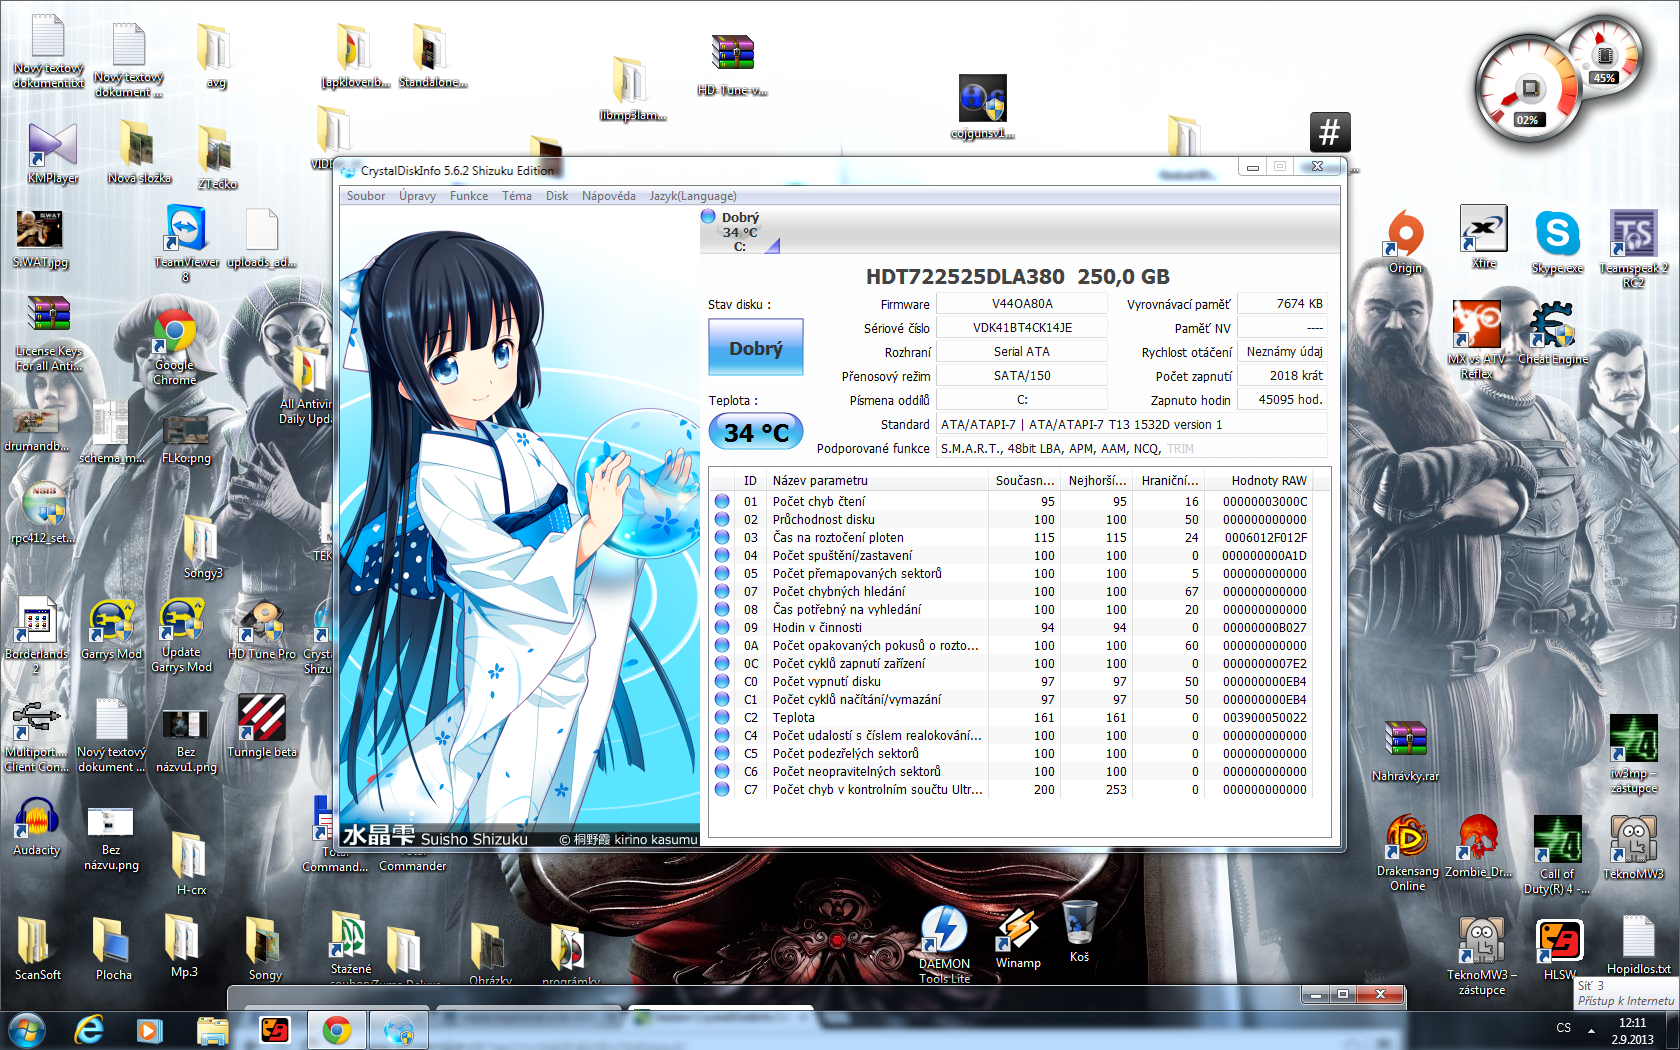1680x1050 pixels.
Task: Open the Jazyk(Language) menu
Action: click(x=693, y=196)
